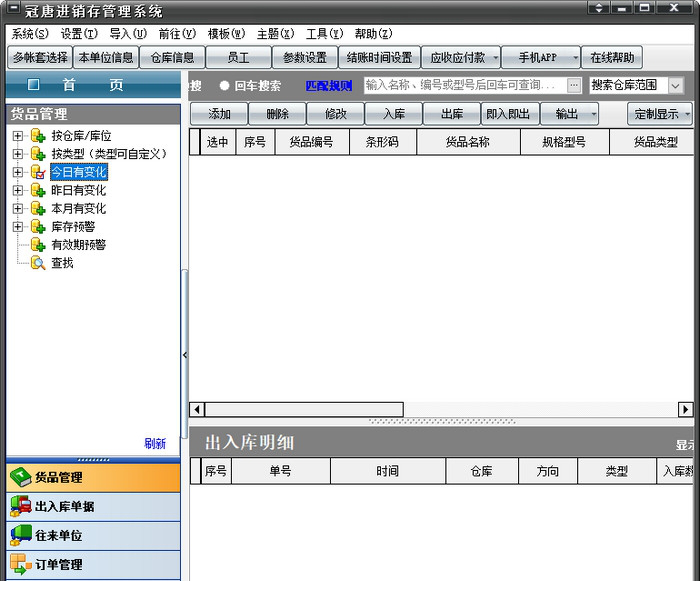Click the 库存预警 folder icon
The height and width of the screenshot is (604, 700).
pyautogui.click(x=38, y=227)
